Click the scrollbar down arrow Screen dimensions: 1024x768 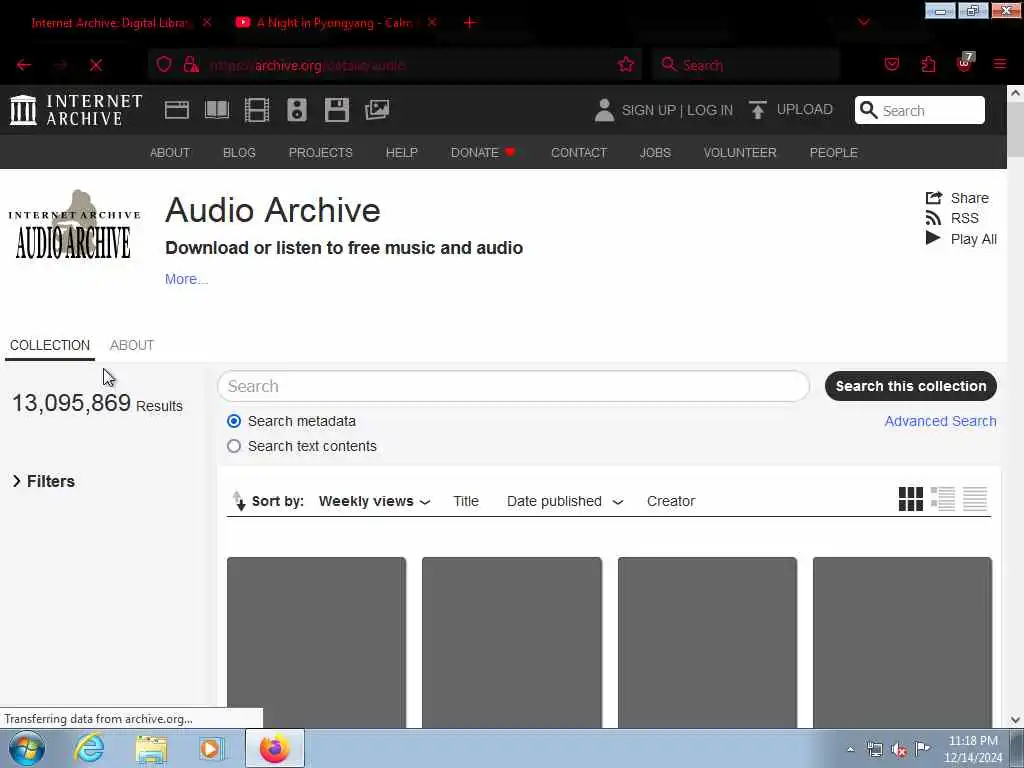pos(1016,720)
